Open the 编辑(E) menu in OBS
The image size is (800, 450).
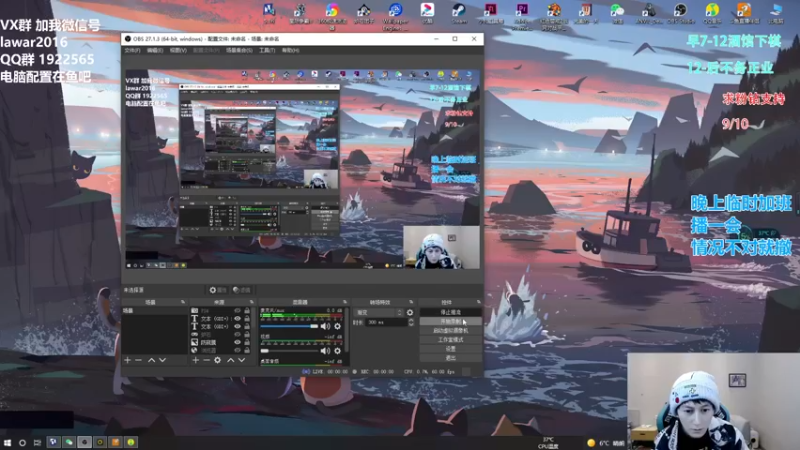tap(155, 51)
